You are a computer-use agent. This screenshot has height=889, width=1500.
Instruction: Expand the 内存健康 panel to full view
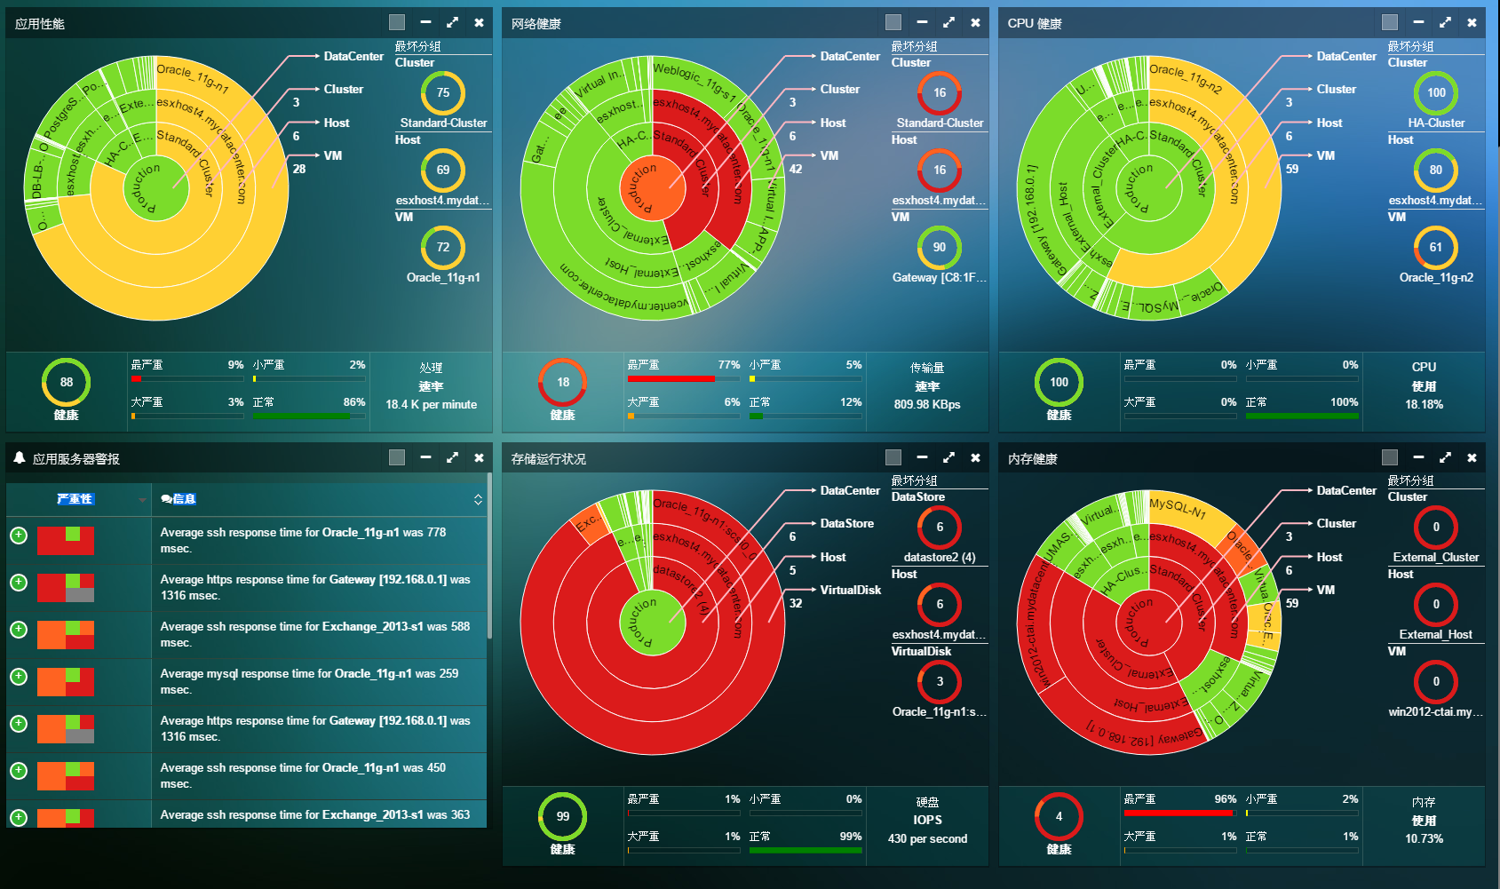click(x=1445, y=457)
